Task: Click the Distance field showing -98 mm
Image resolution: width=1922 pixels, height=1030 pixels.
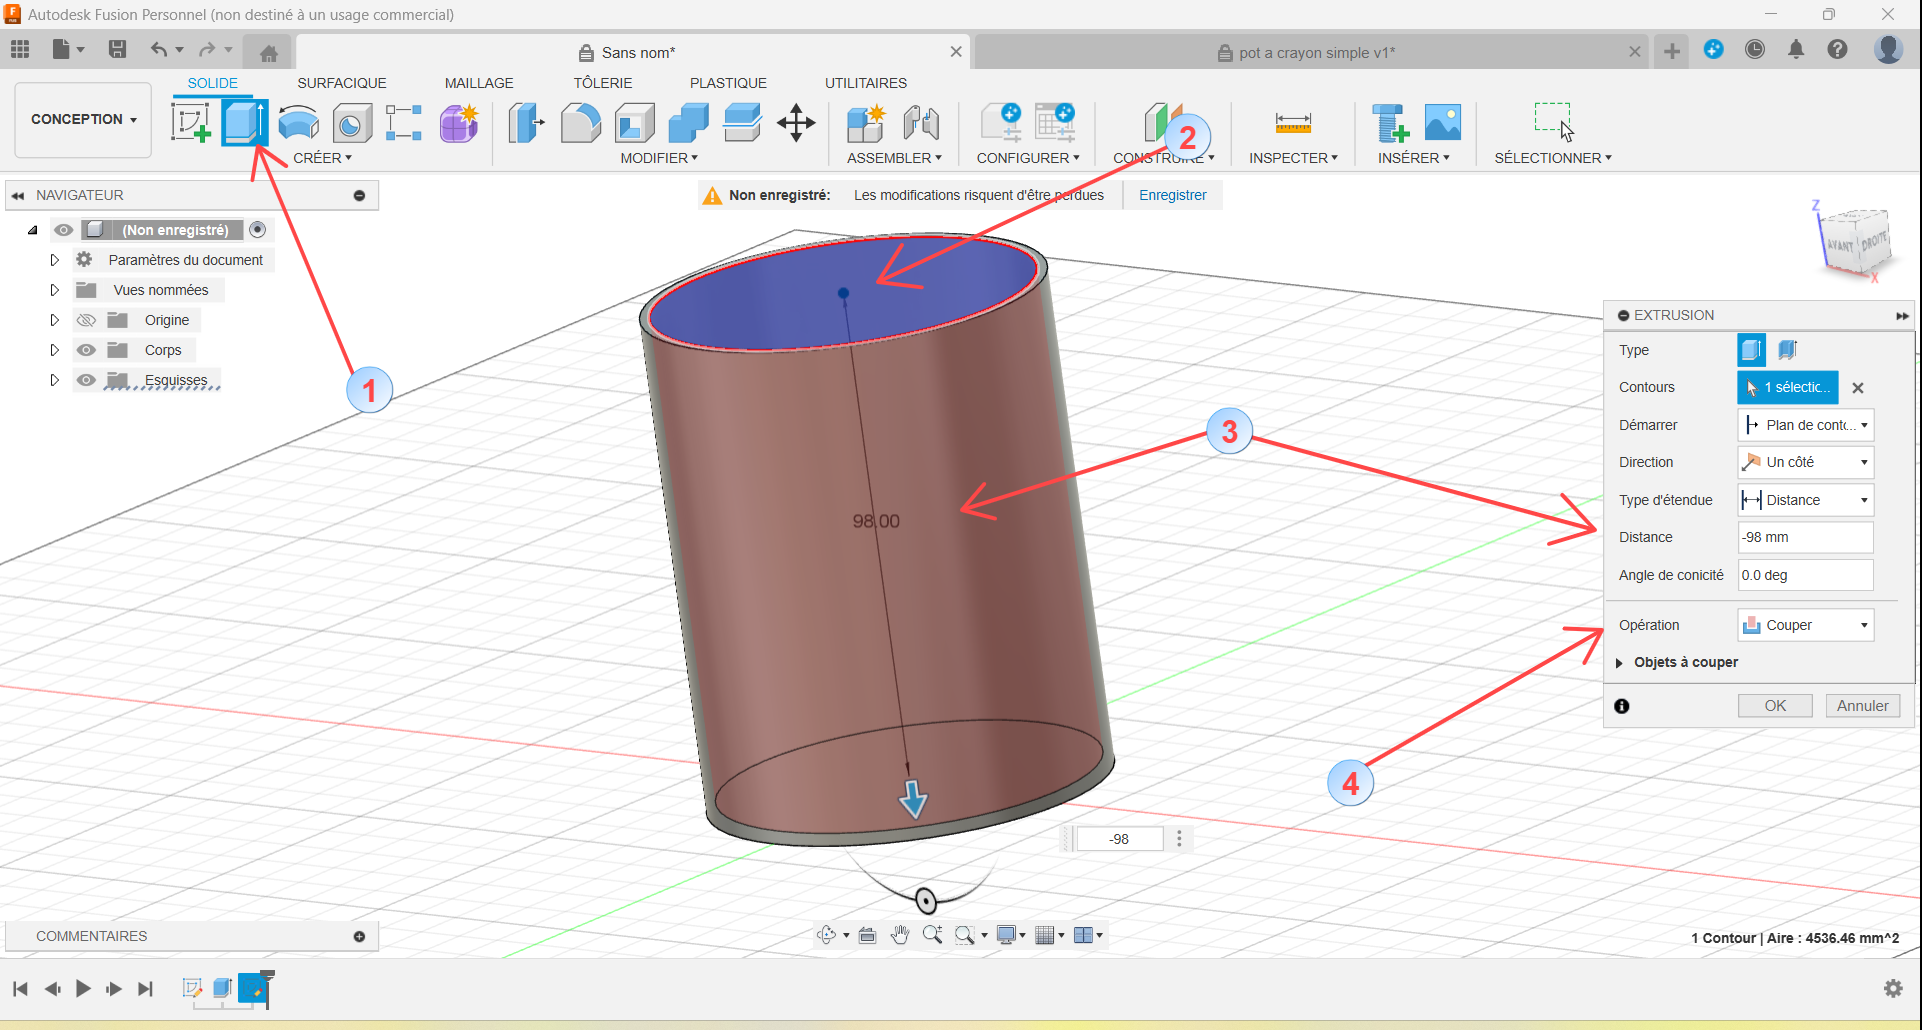Action: pos(1805,537)
